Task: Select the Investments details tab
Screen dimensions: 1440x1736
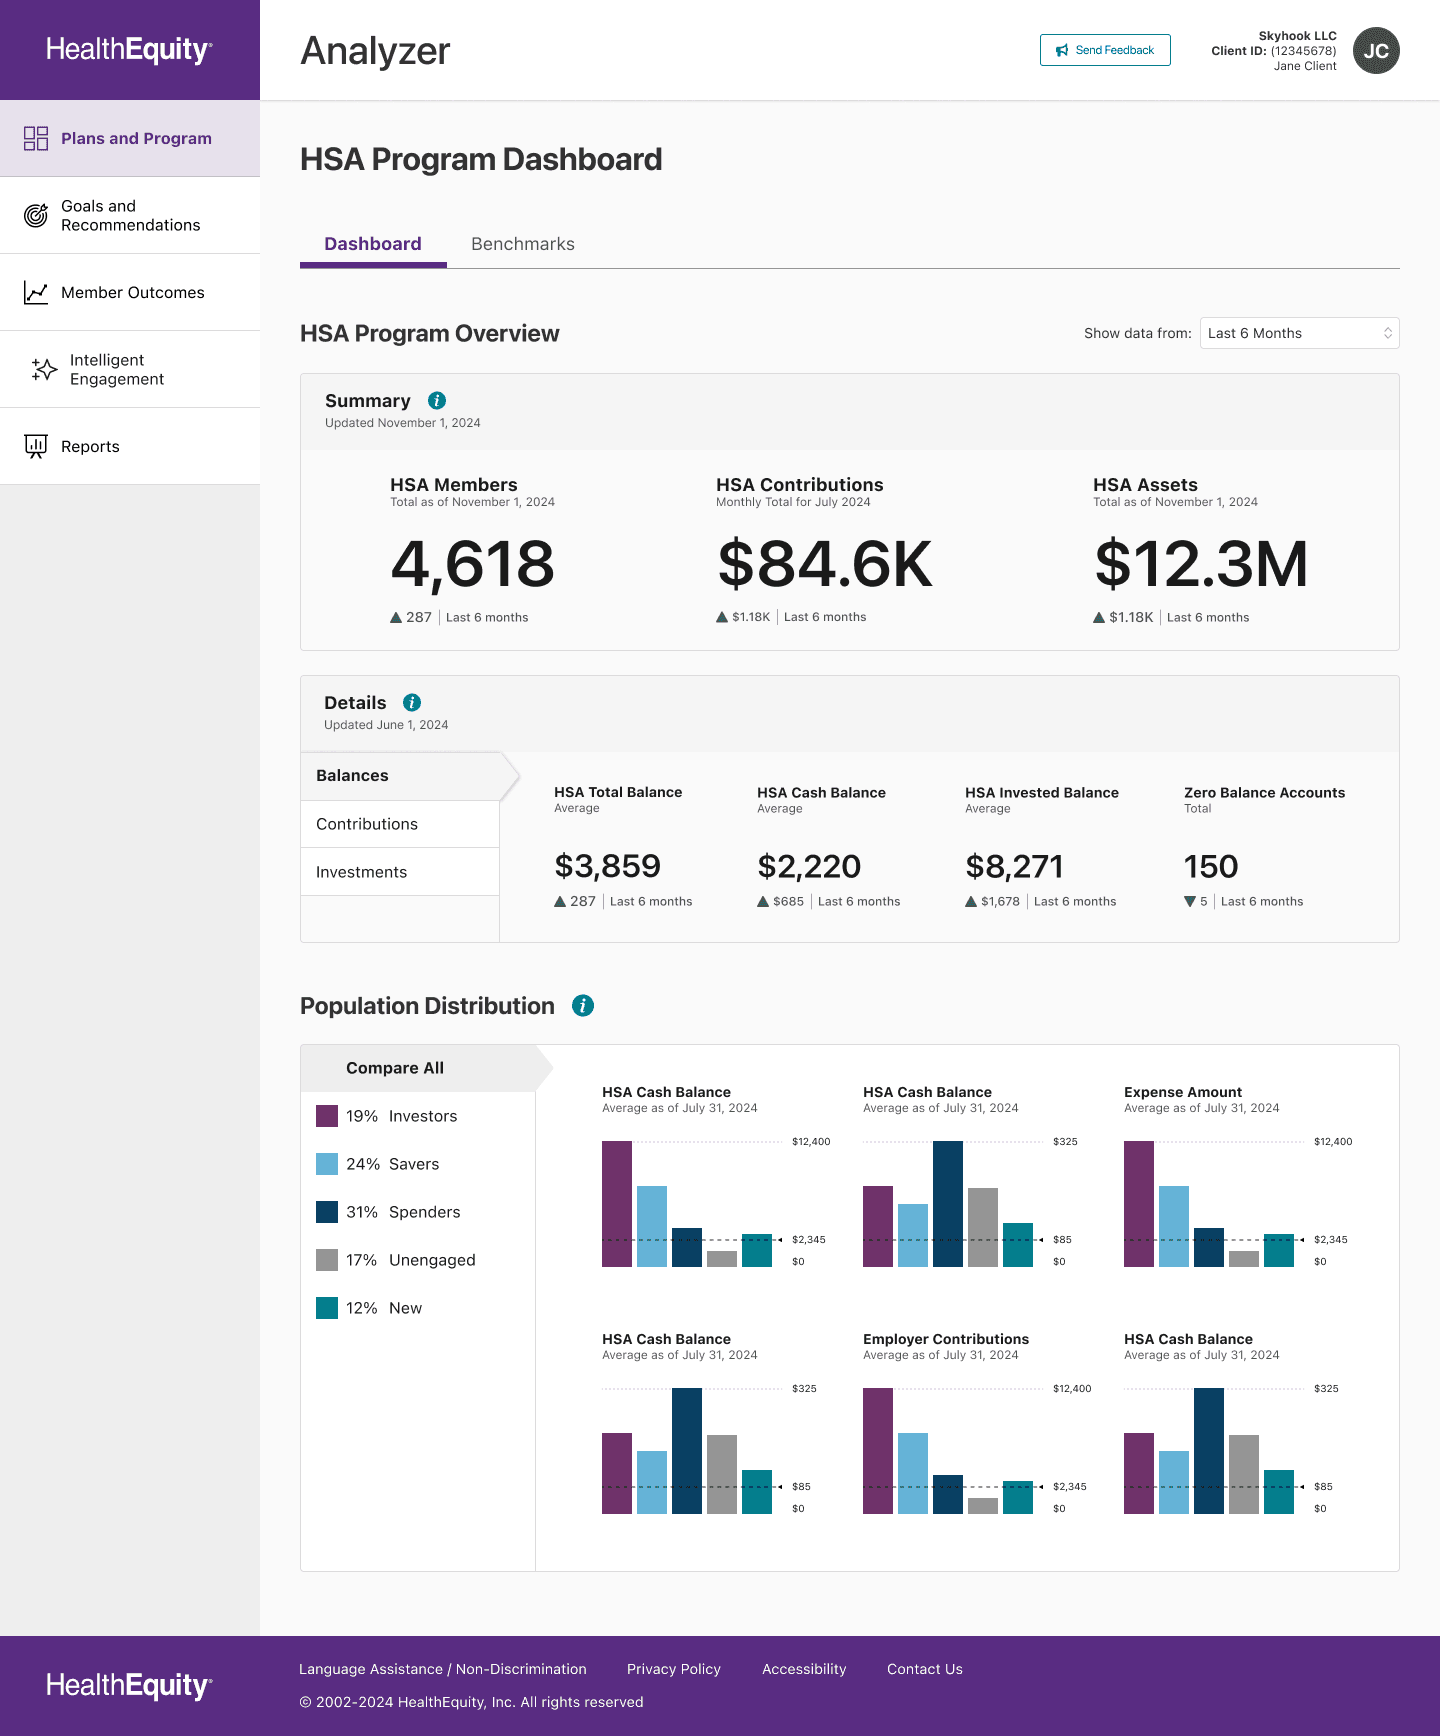Action: 400,872
